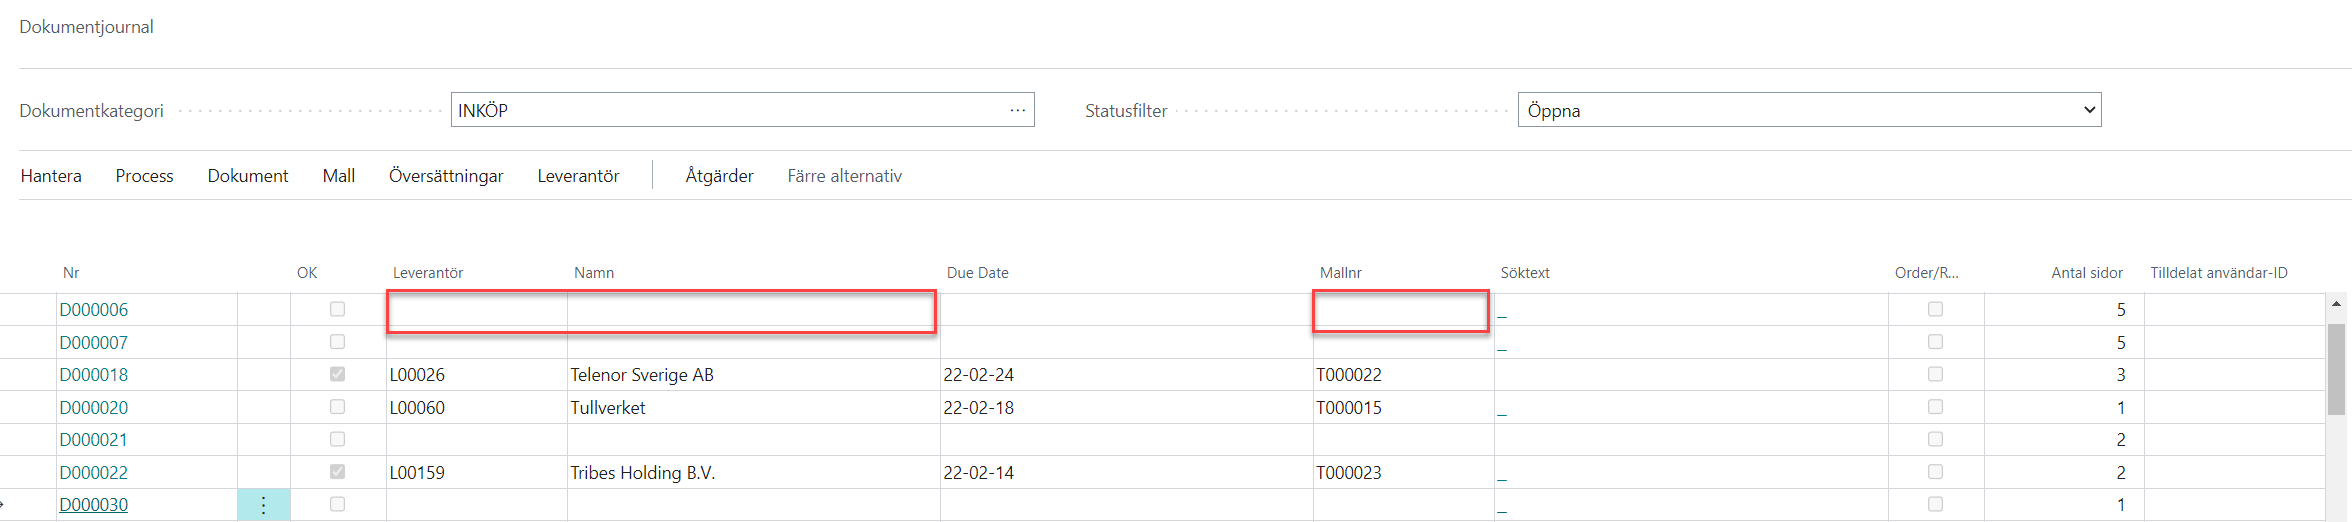Toggle OK checkbox for Tullverket row

coord(337,407)
